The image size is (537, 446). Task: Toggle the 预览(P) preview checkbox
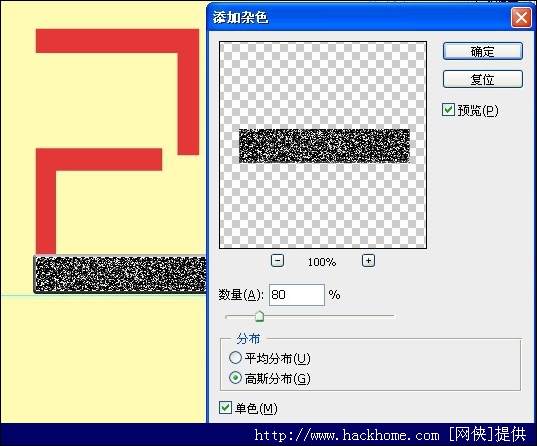tap(448, 110)
